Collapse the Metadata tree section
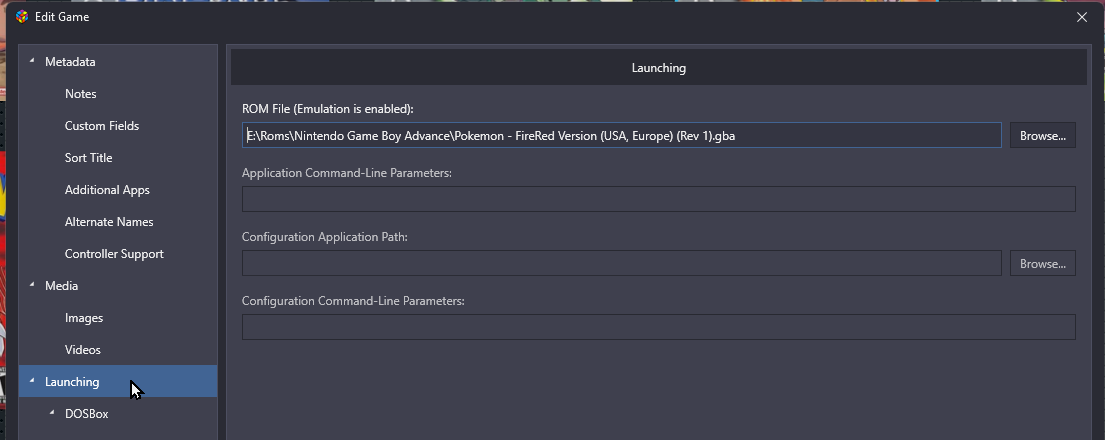The height and width of the screenshot is (440, 1105). [x=32, y=62]
